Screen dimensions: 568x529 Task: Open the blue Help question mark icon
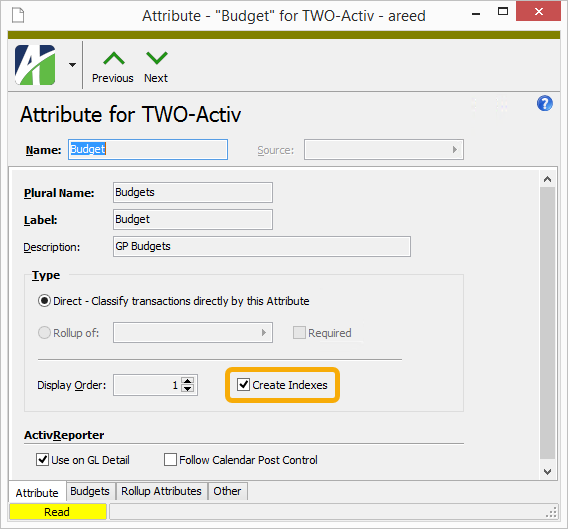(544, 103)
